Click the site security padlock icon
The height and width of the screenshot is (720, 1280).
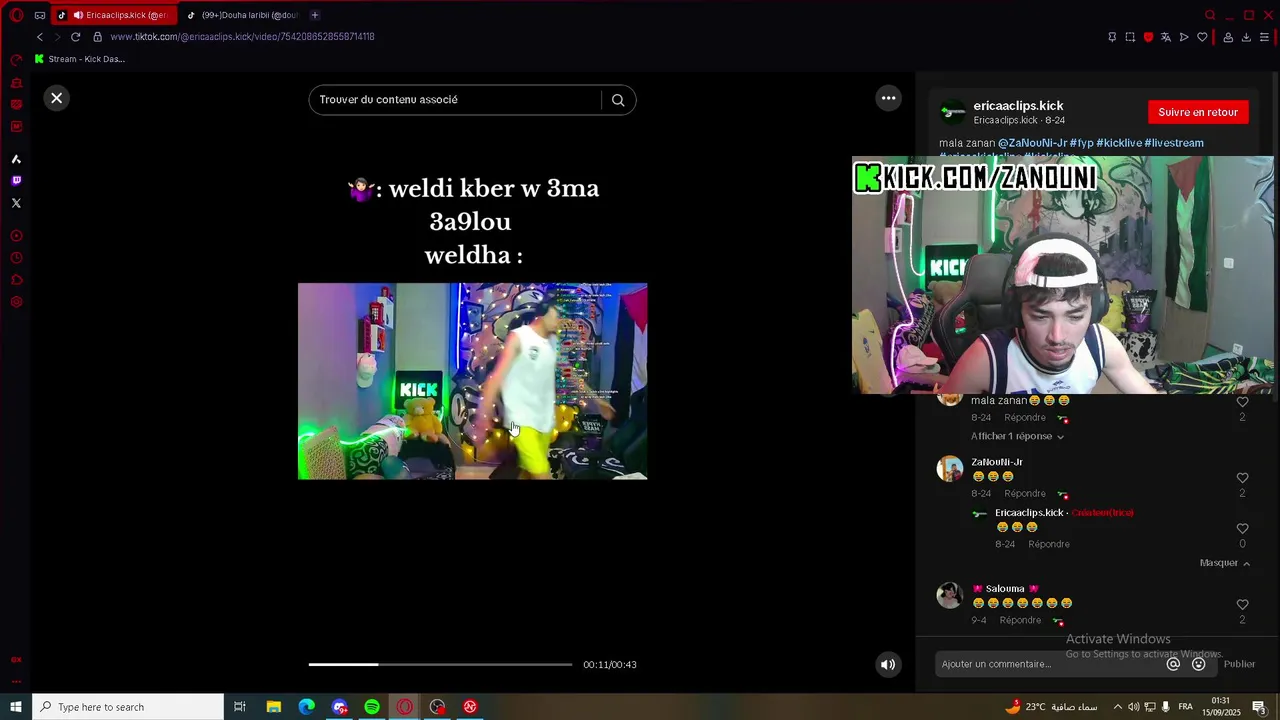coord(97,37)
